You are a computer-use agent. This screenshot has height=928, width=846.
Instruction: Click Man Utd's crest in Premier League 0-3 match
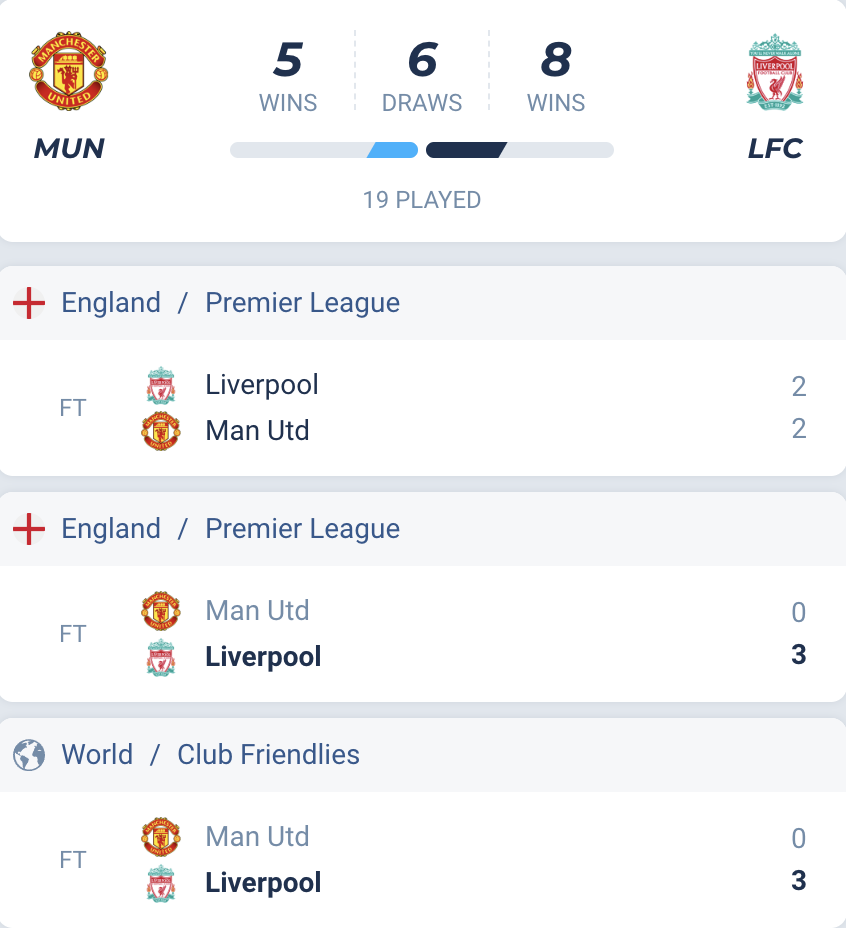[x=161, y=611]
